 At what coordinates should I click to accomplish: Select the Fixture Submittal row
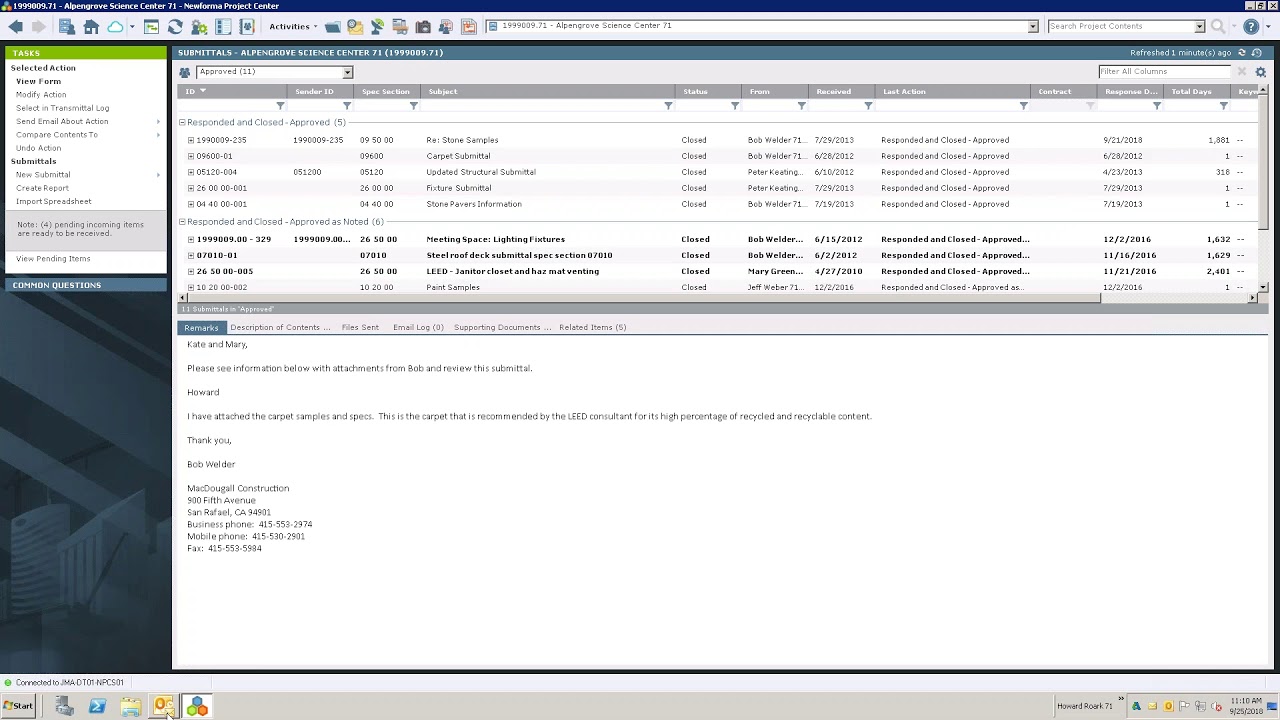click(717, 188)
